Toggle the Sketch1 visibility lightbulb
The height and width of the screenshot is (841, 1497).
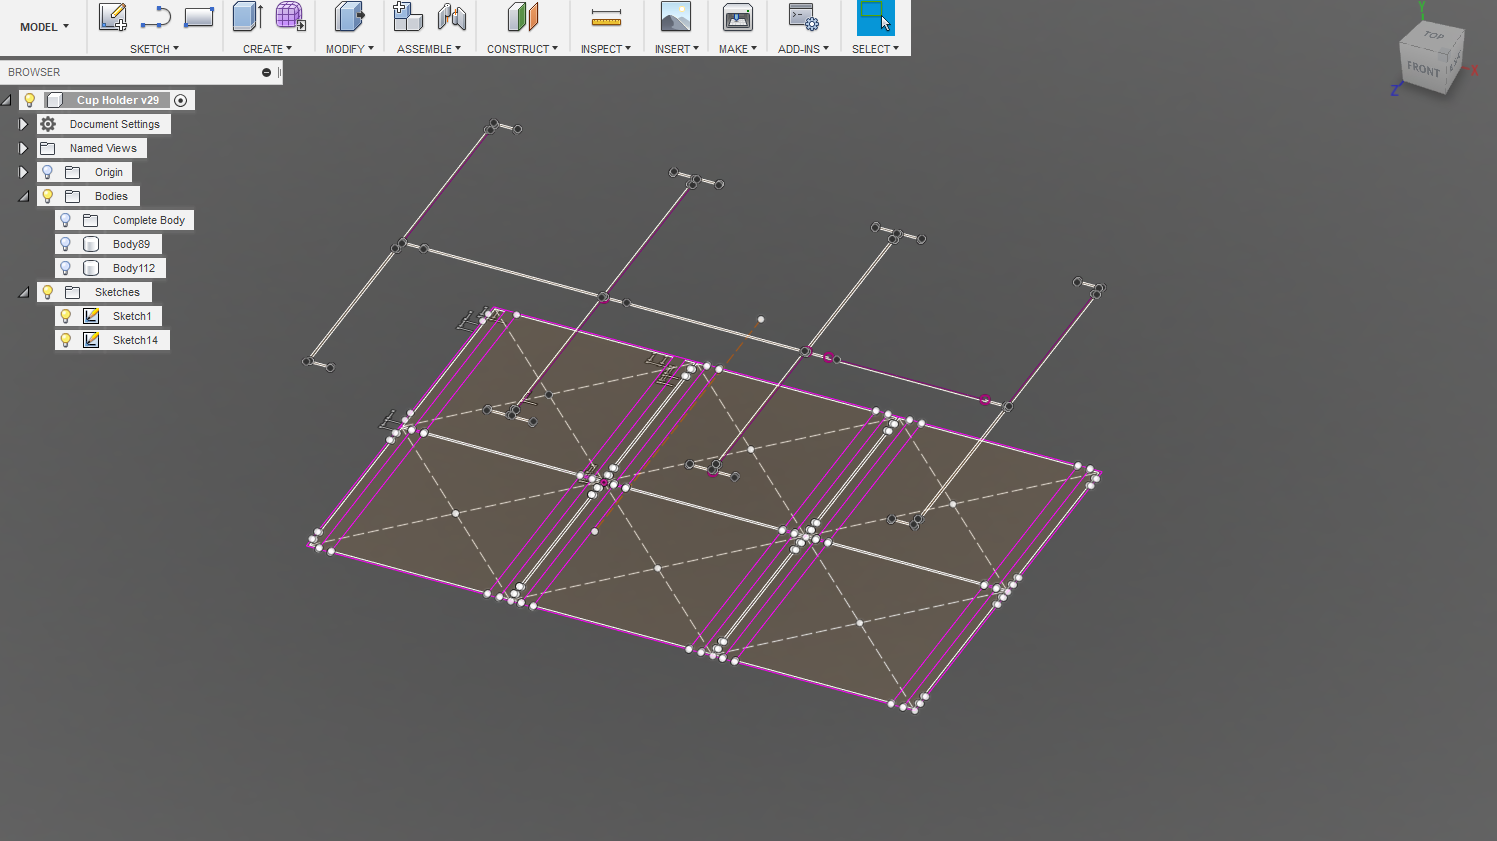66,316
